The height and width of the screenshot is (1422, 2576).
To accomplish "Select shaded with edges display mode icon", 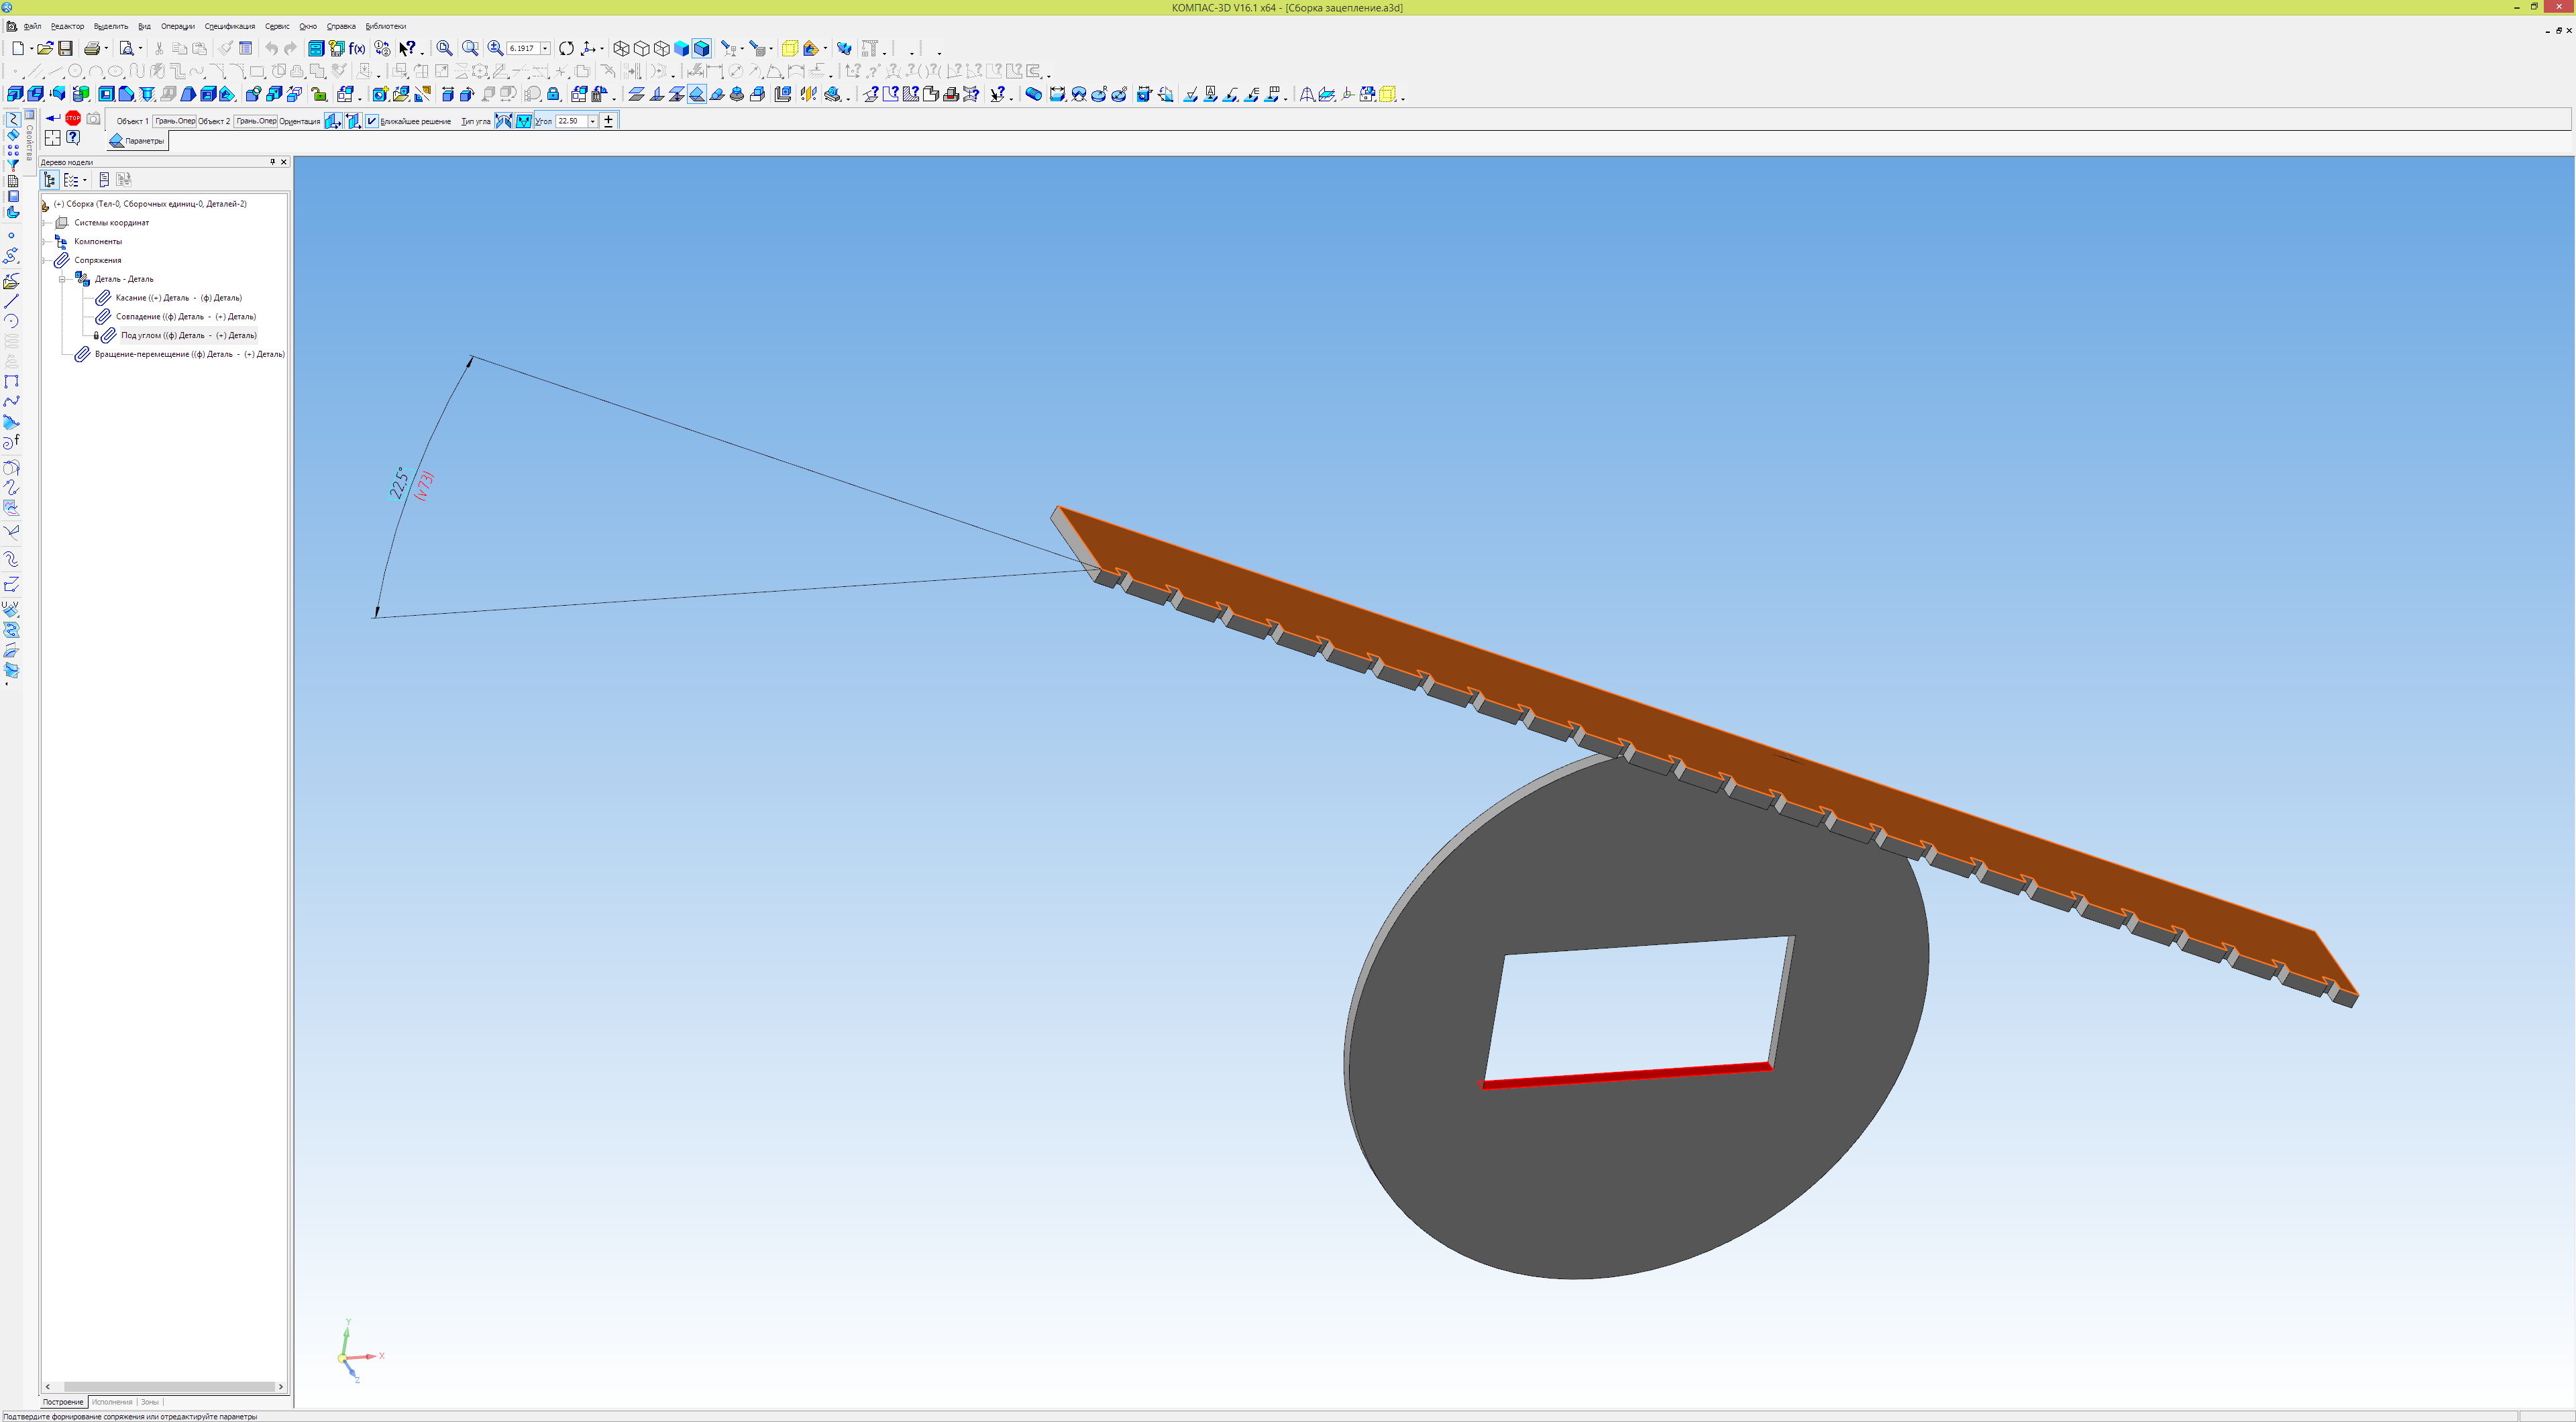I will [702, 48].
